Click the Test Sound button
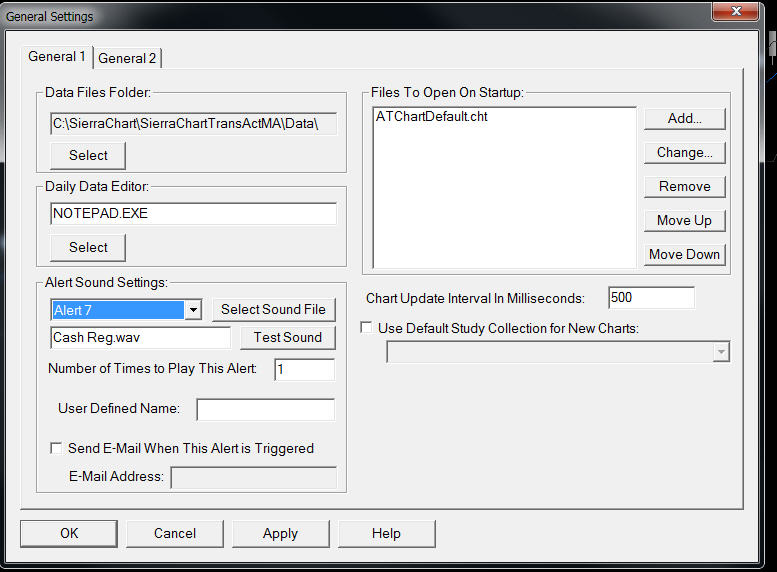Screen dimensions: 777x572 click(x=288, y=338)
